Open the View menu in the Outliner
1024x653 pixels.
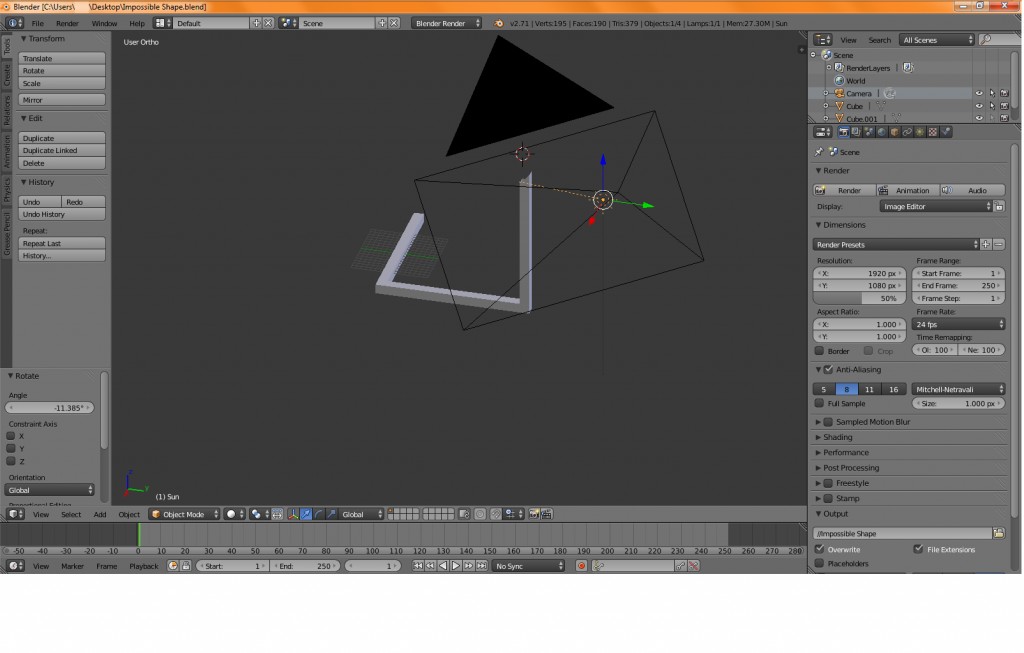click(x=849, y=40)
